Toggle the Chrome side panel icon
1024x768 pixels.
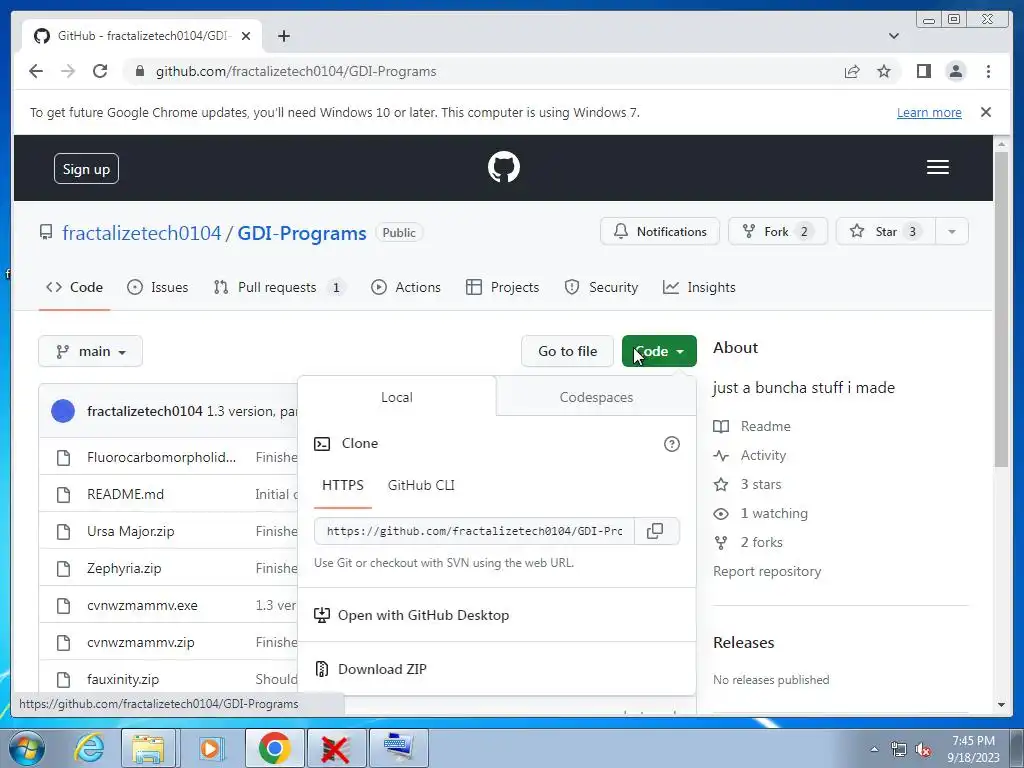923,71
